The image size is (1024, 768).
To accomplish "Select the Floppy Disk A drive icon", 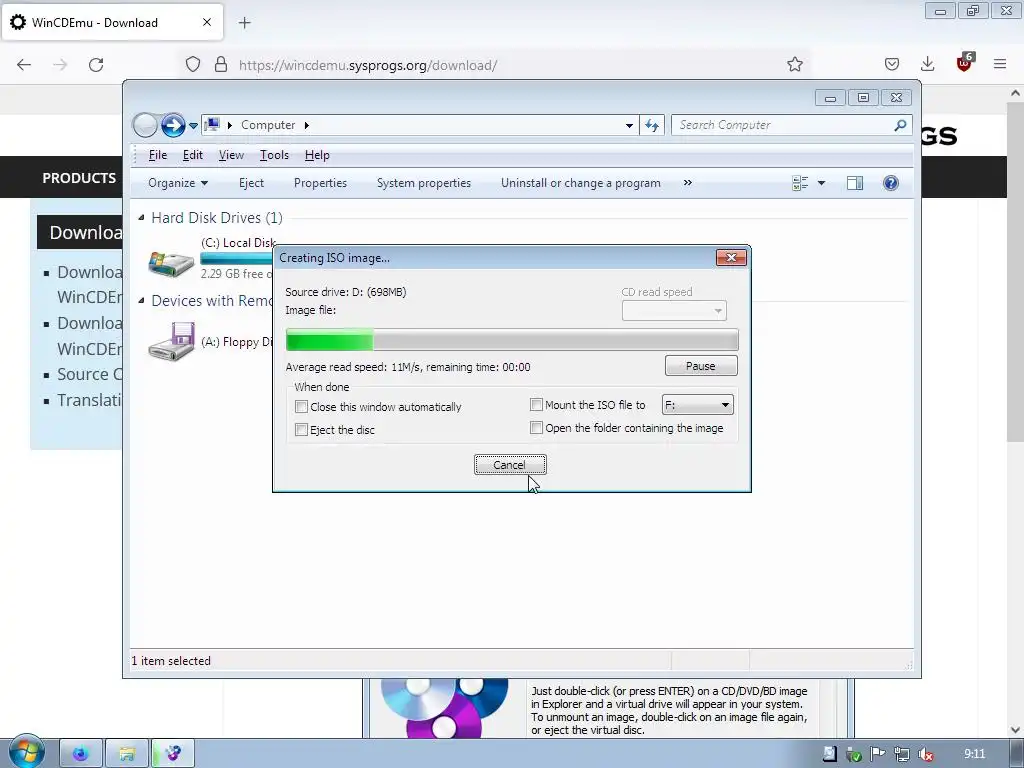I will tap(171, 342).
